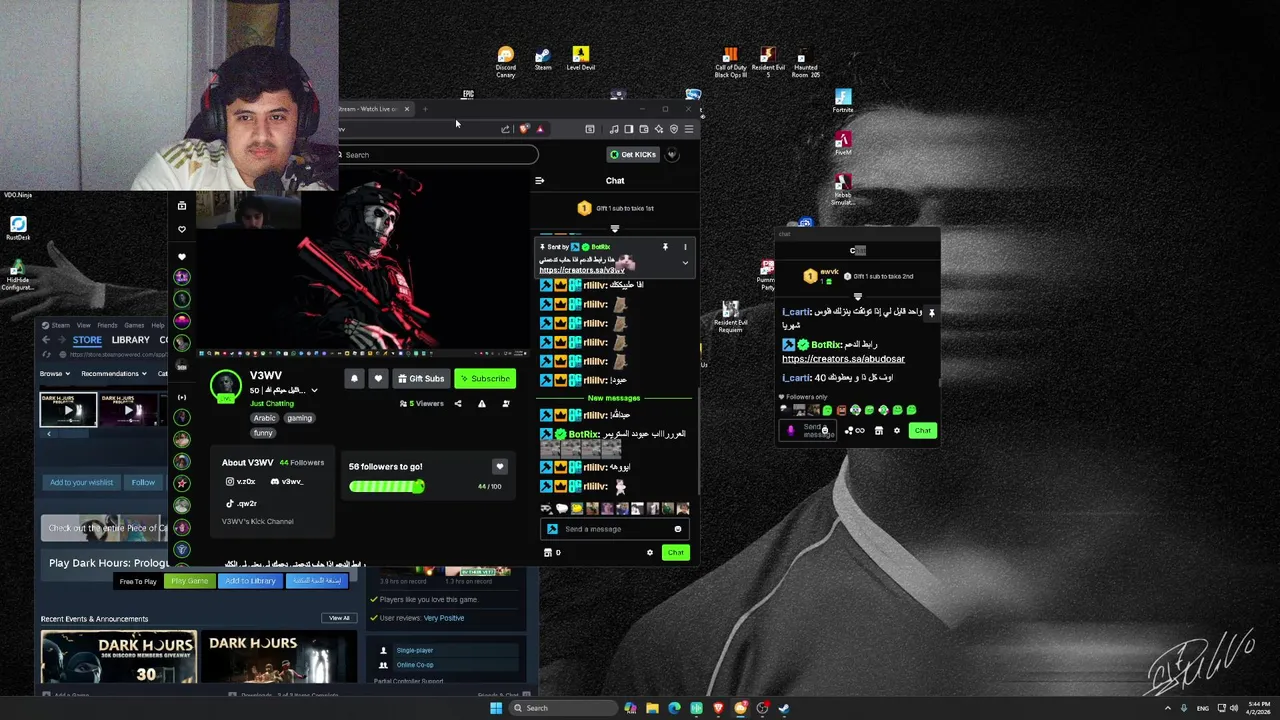
Task: Click Brave shield icon in address bar
Action: 525,129
